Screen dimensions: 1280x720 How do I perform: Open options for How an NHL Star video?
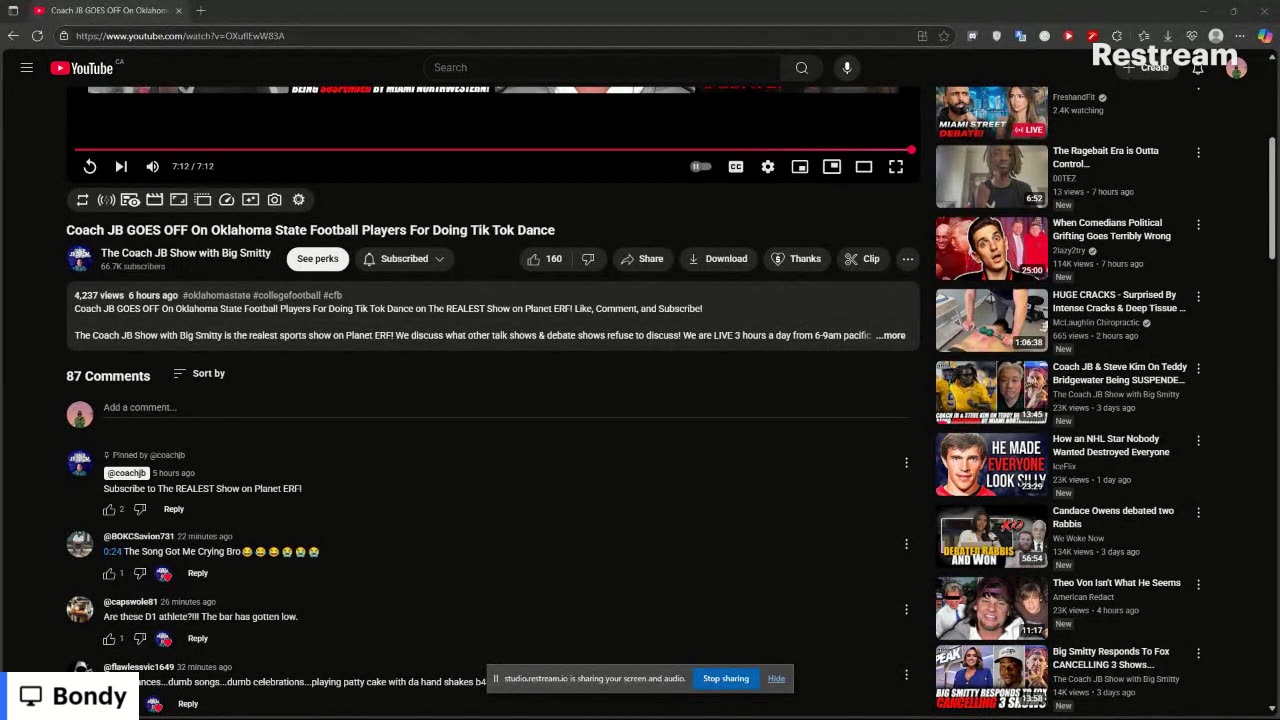point(1198,441)
